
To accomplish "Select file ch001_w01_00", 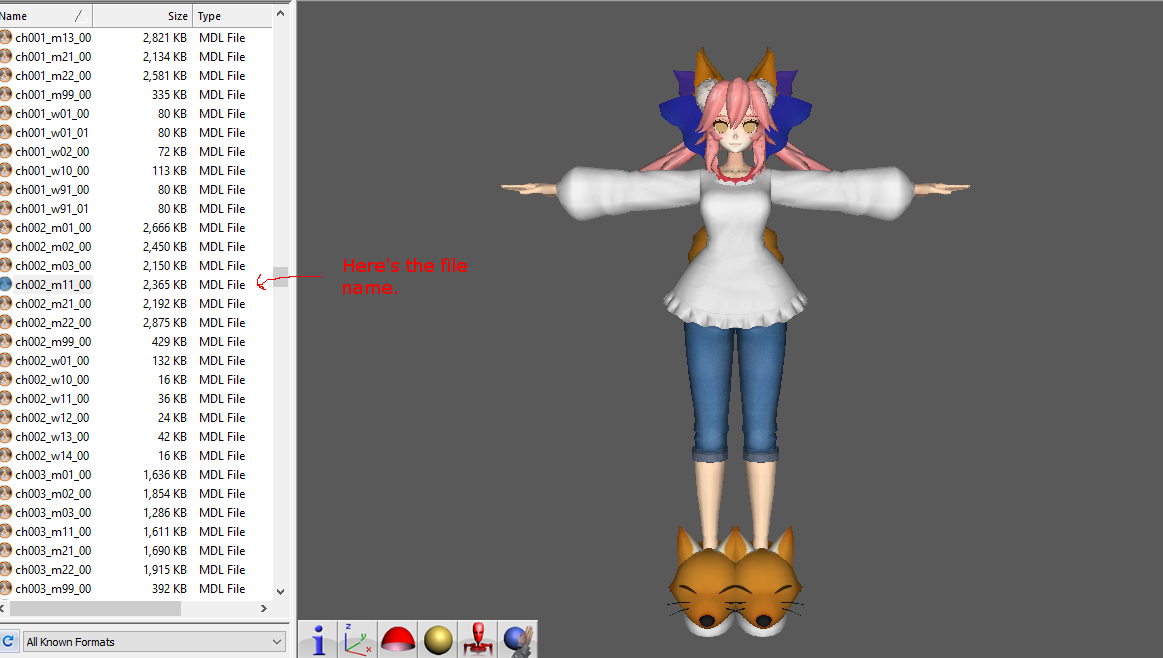I will click(x=52, y=113).
